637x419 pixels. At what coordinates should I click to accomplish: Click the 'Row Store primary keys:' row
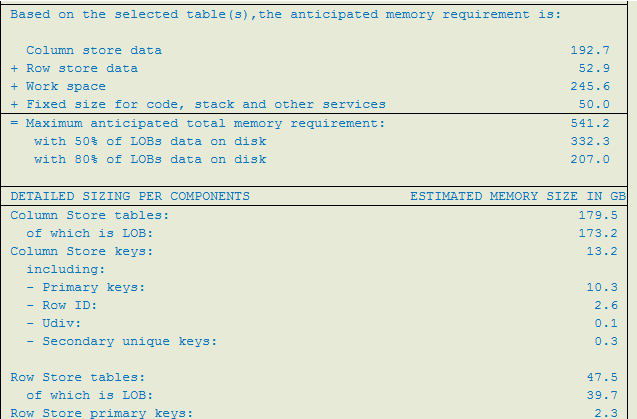tap(102, 413)
